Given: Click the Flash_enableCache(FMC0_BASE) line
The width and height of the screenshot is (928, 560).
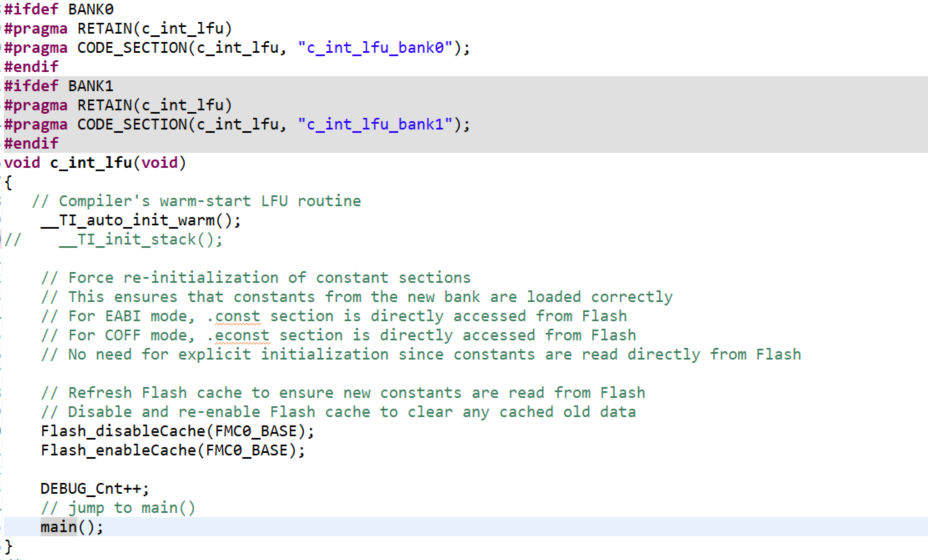Looking at the screenshot, I should [173, 450].
